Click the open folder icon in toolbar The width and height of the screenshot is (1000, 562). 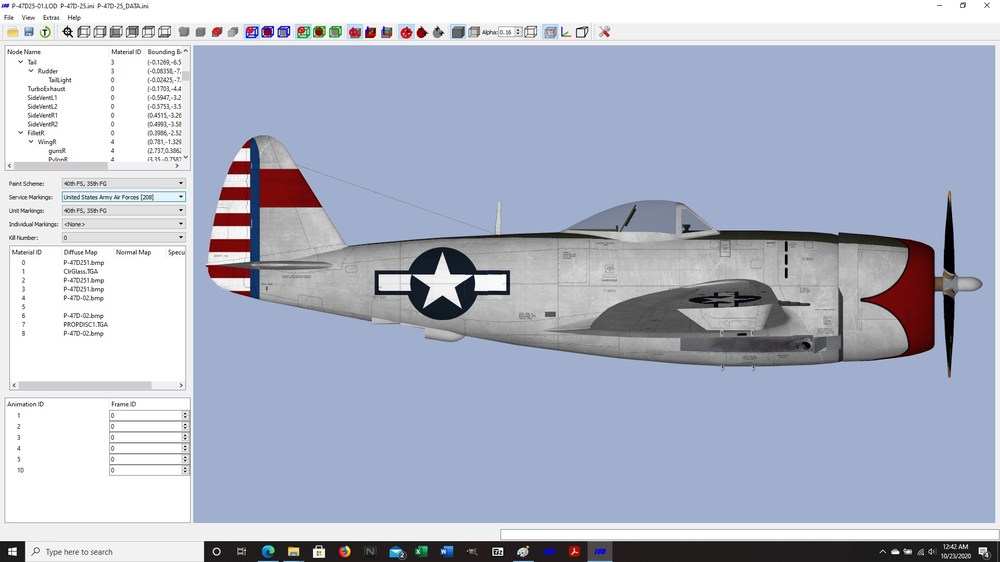[x=13, y=32]
